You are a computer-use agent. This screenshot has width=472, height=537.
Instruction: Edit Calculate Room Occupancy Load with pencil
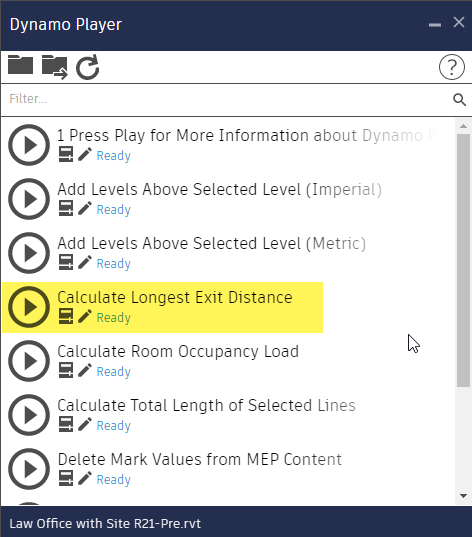point(85,370)
